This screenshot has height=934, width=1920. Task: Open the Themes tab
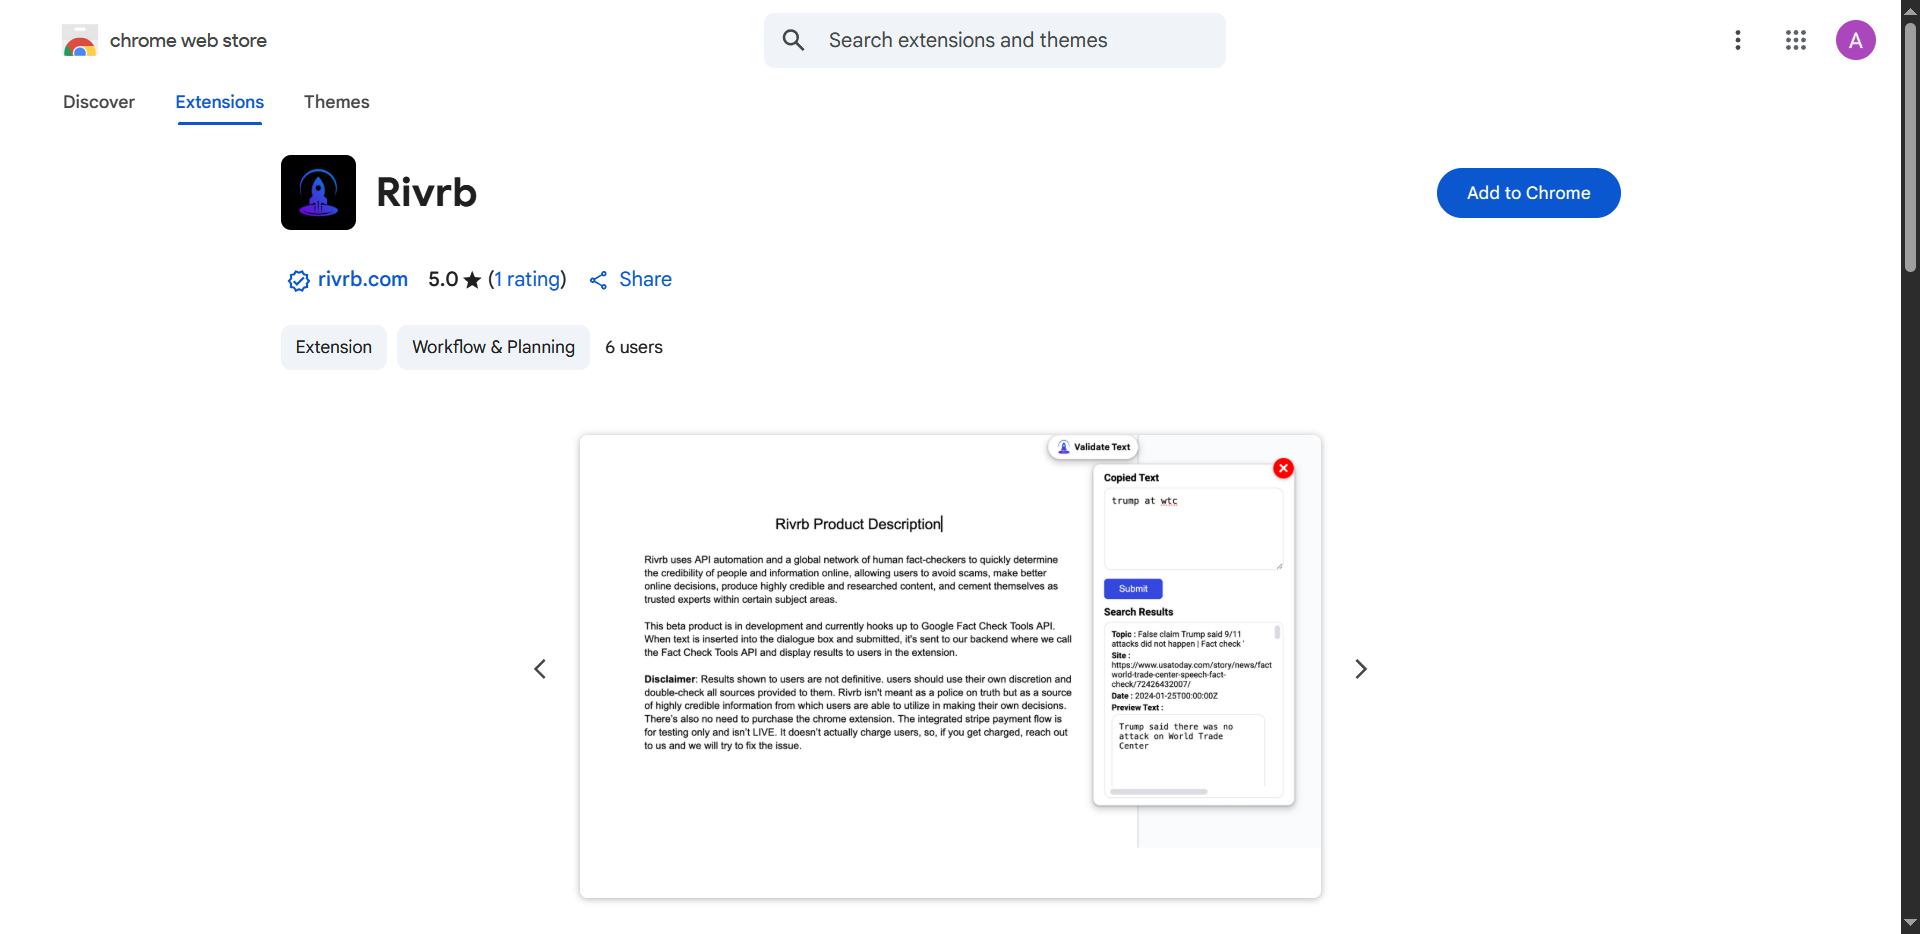[x=337, y=102]
